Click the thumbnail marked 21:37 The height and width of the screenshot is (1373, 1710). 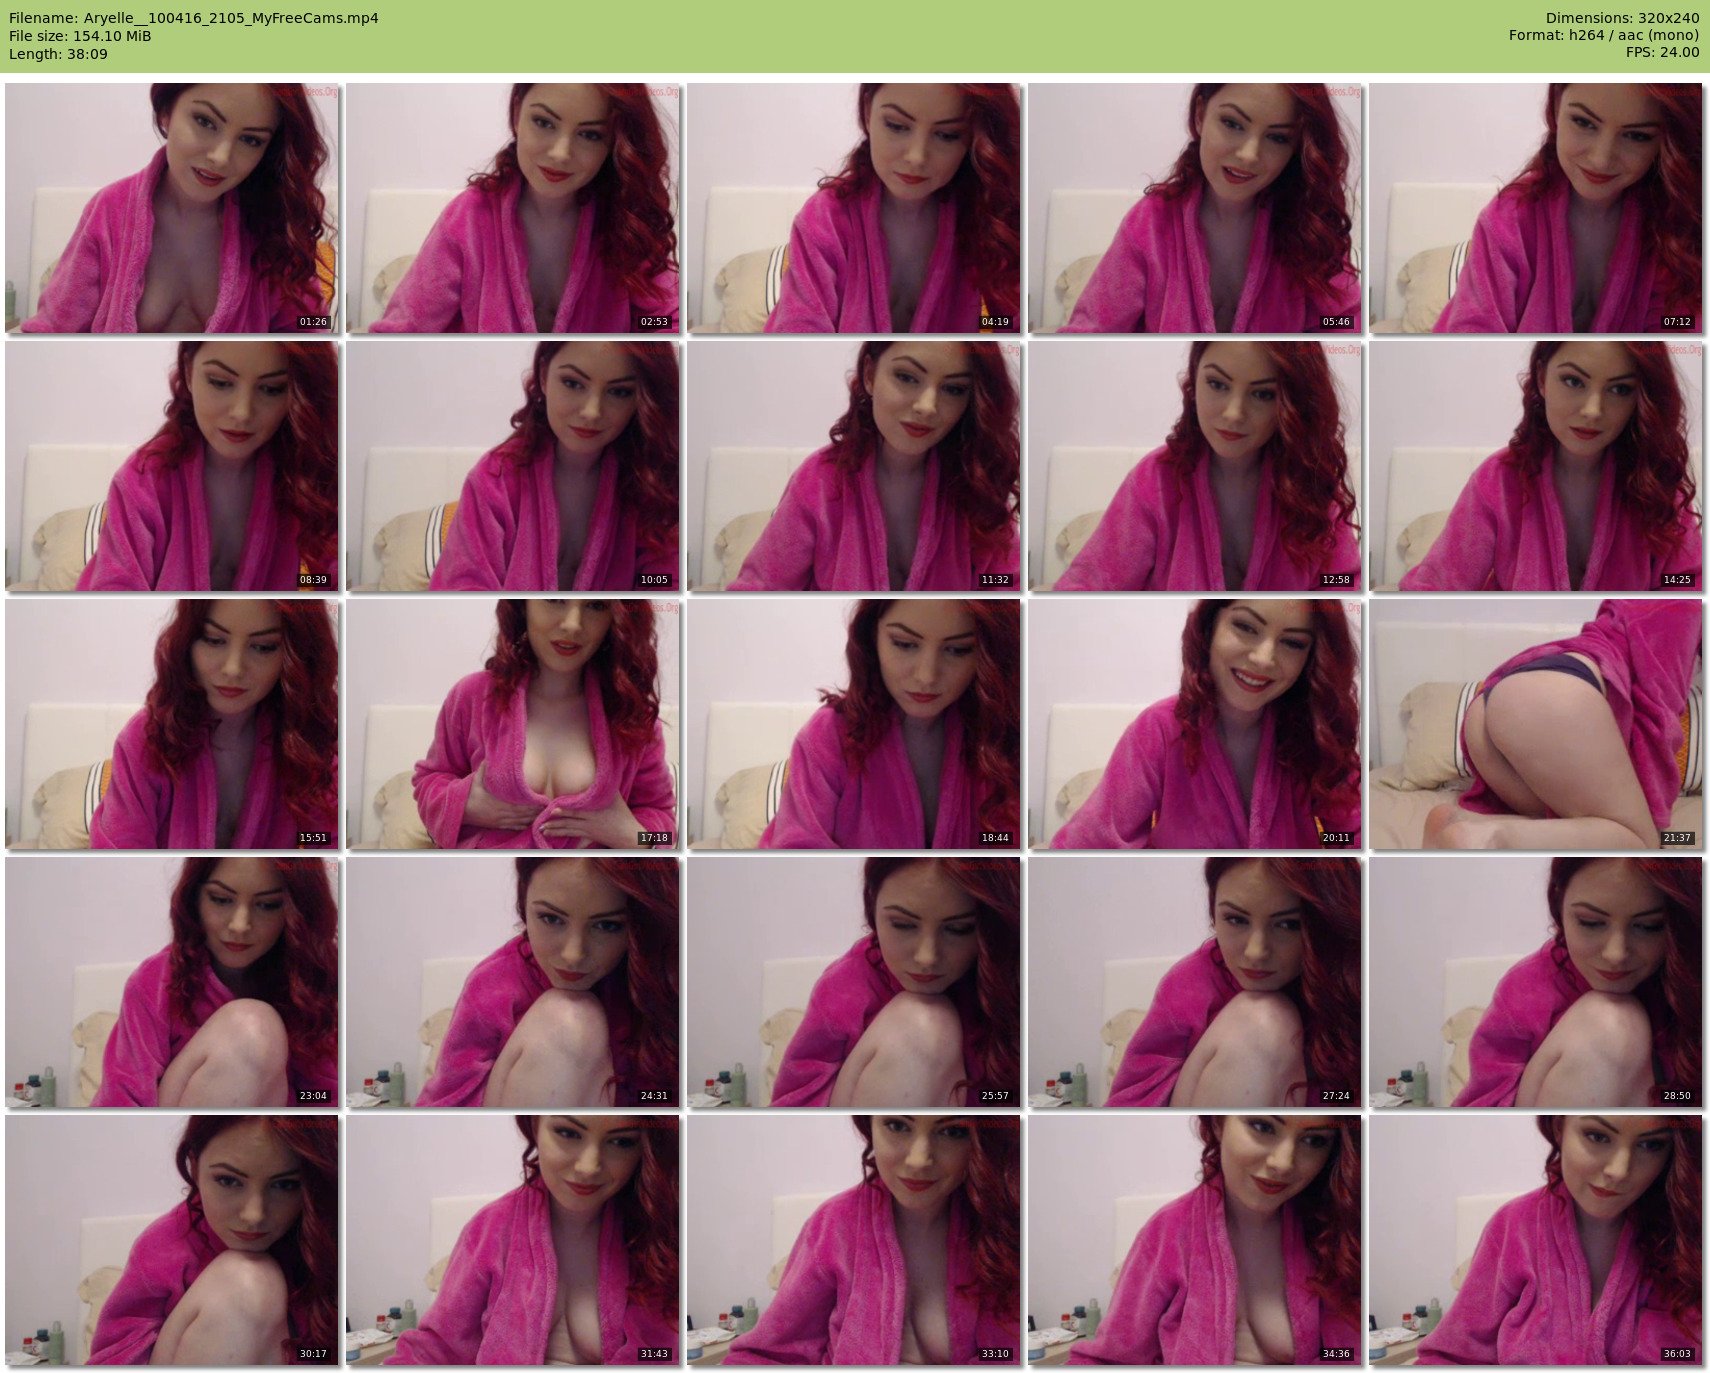coord(1536,724)
